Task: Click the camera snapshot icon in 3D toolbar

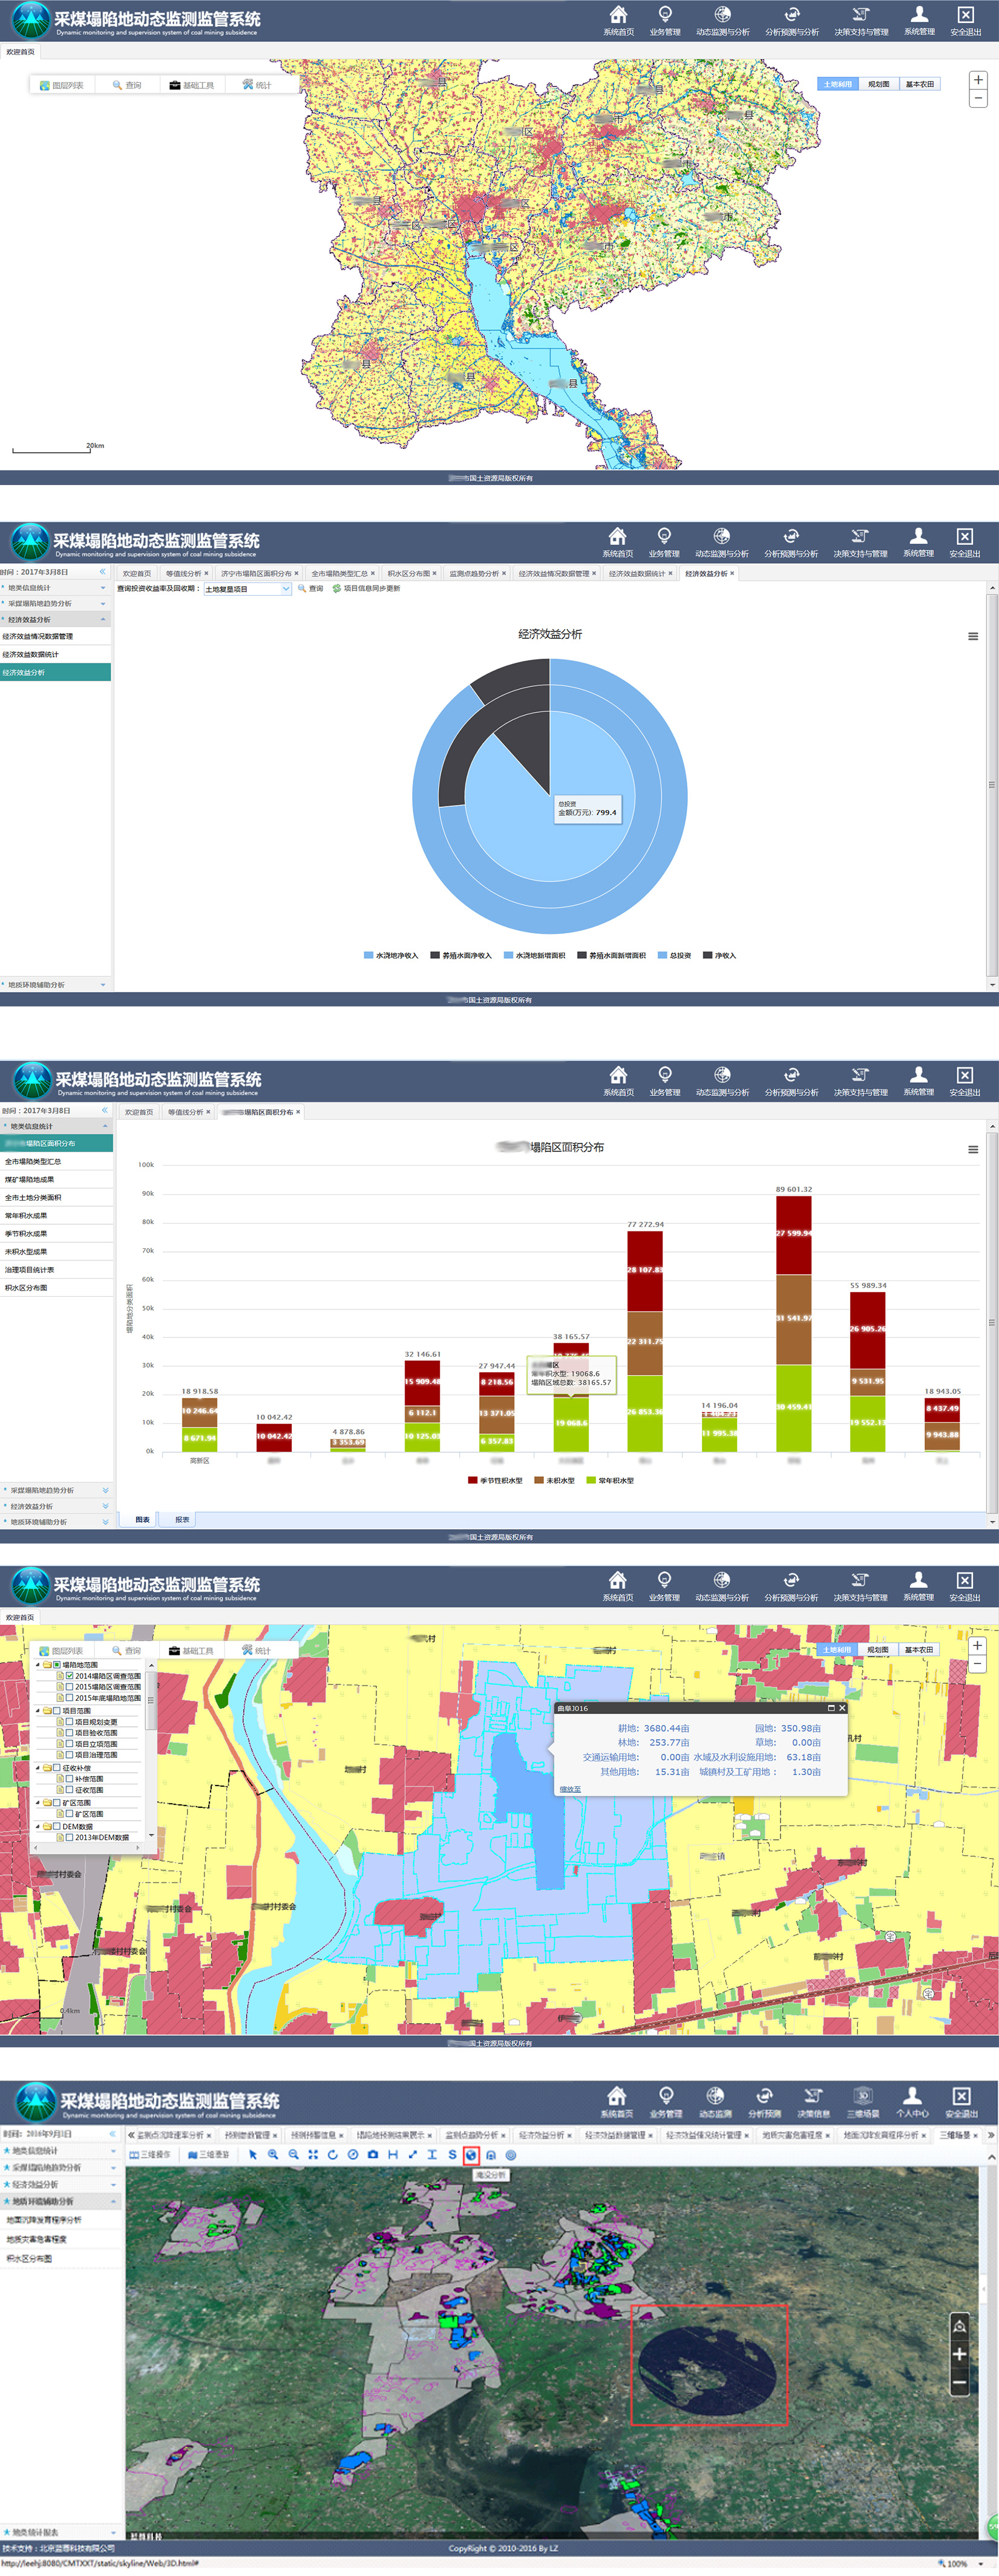Action: click(372, 2154)
